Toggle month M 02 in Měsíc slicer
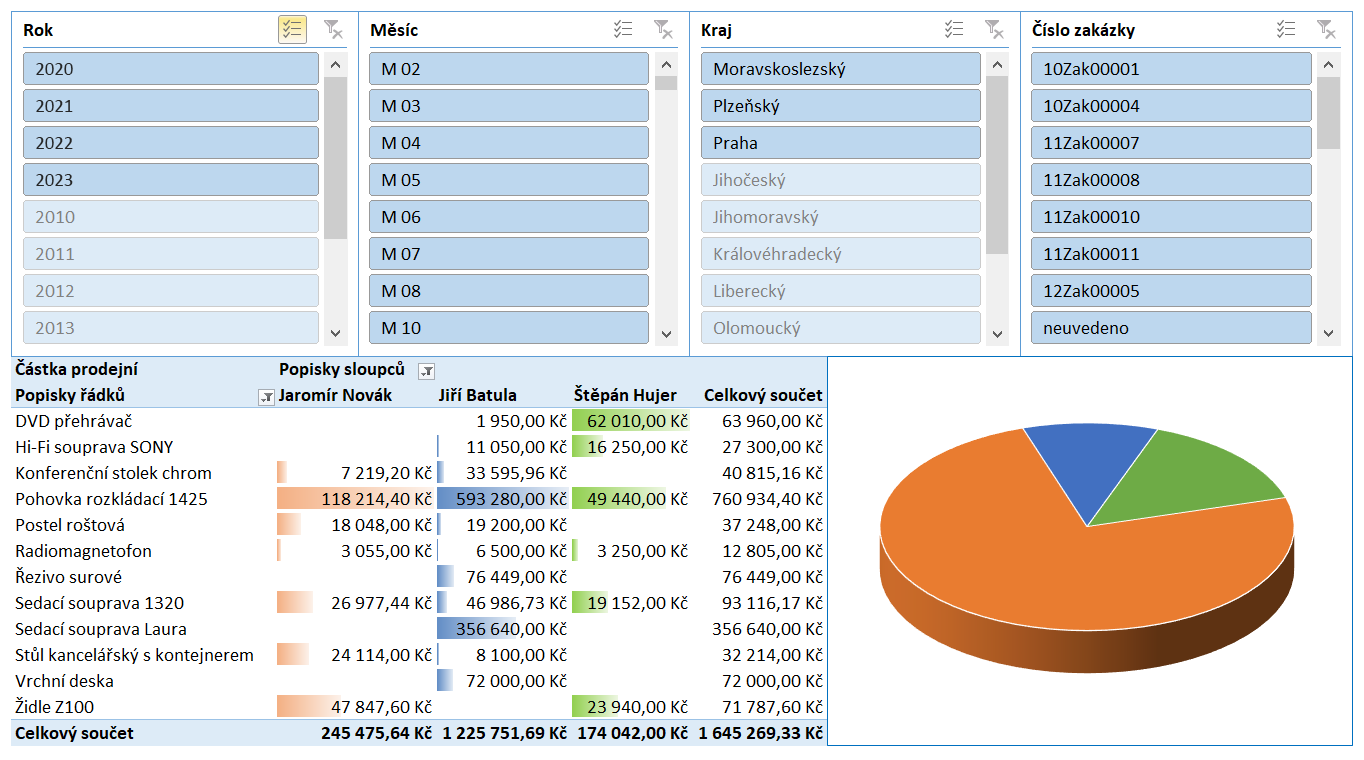This screenshot has height=760, width=1364. click(509, 69)
